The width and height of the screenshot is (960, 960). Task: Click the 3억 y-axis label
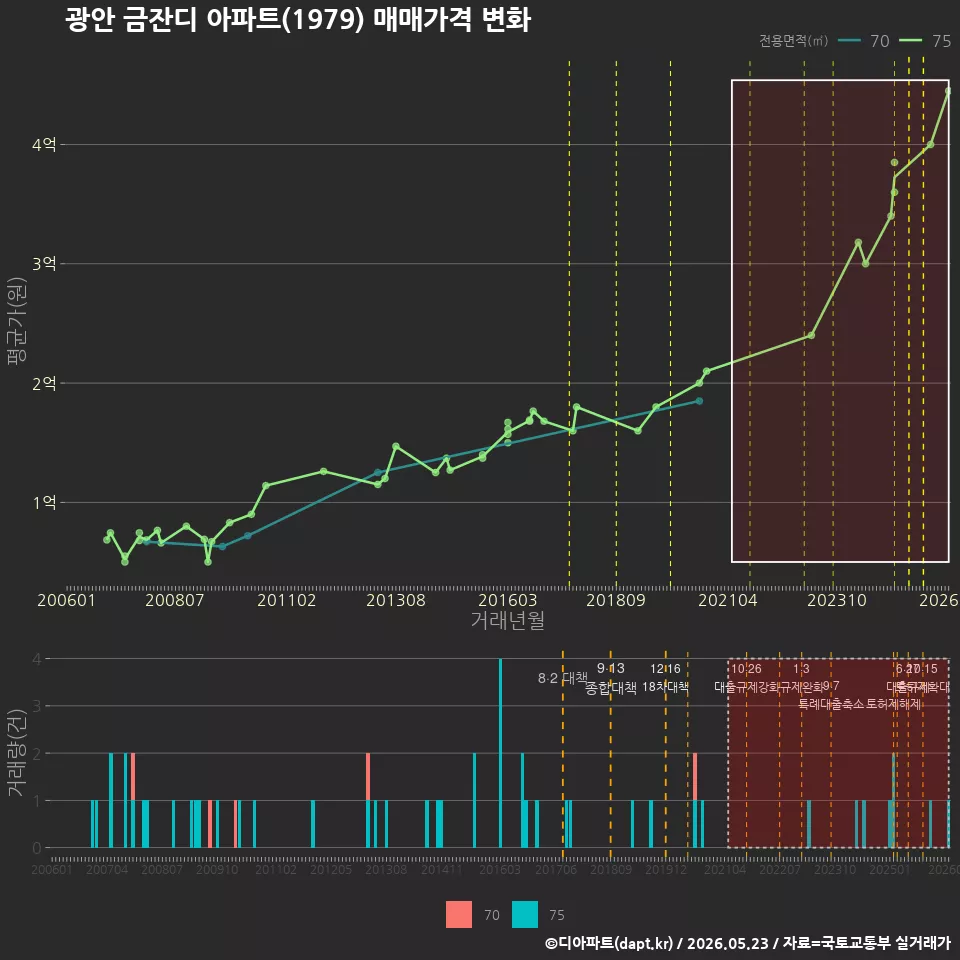click(x=44, y=264)
